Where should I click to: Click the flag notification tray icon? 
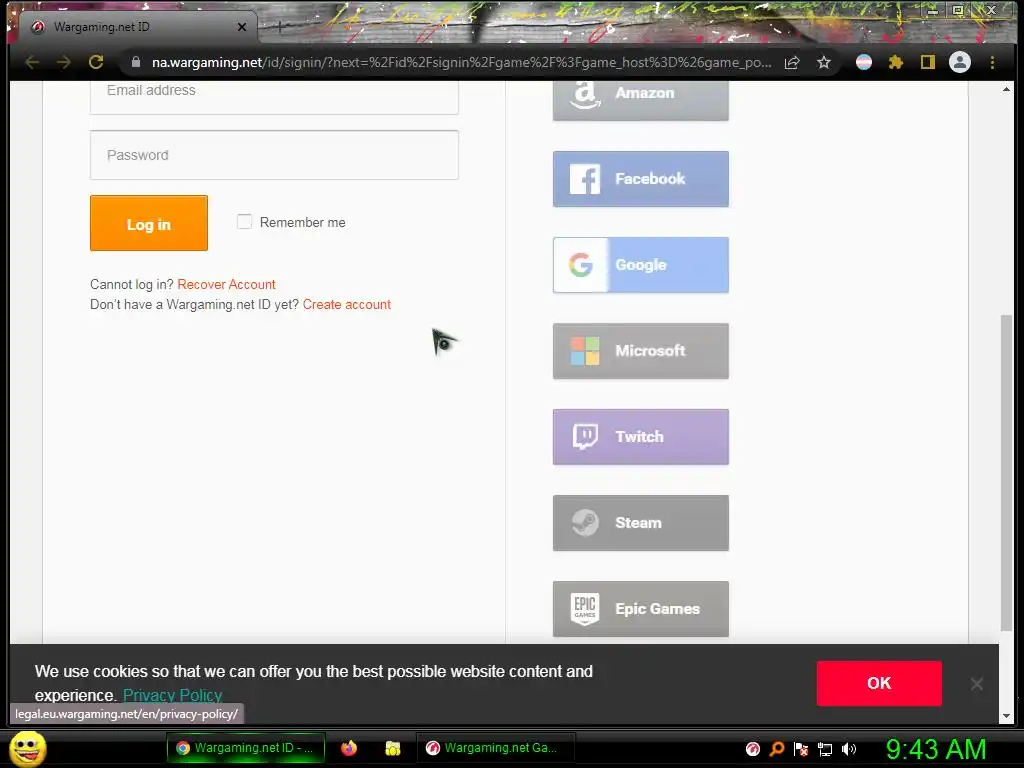coord(801,749)
